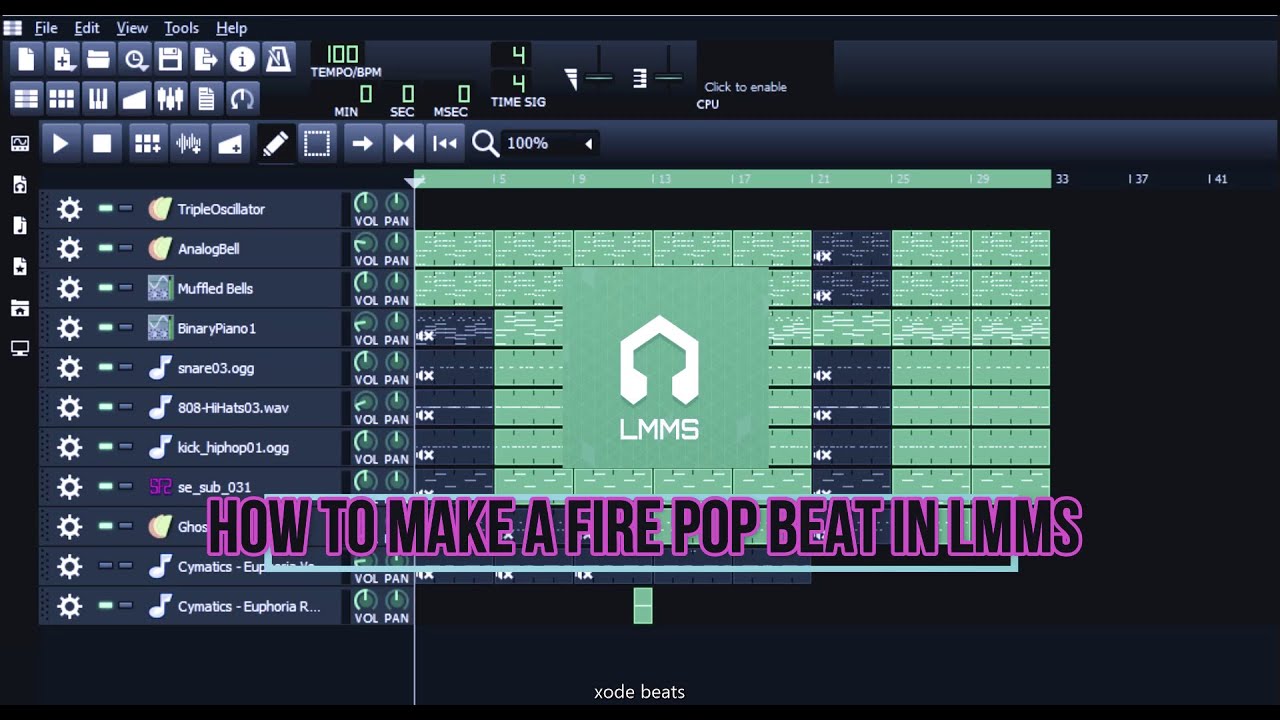Mute the se_sub_031 track

click(x=105, y=487)
